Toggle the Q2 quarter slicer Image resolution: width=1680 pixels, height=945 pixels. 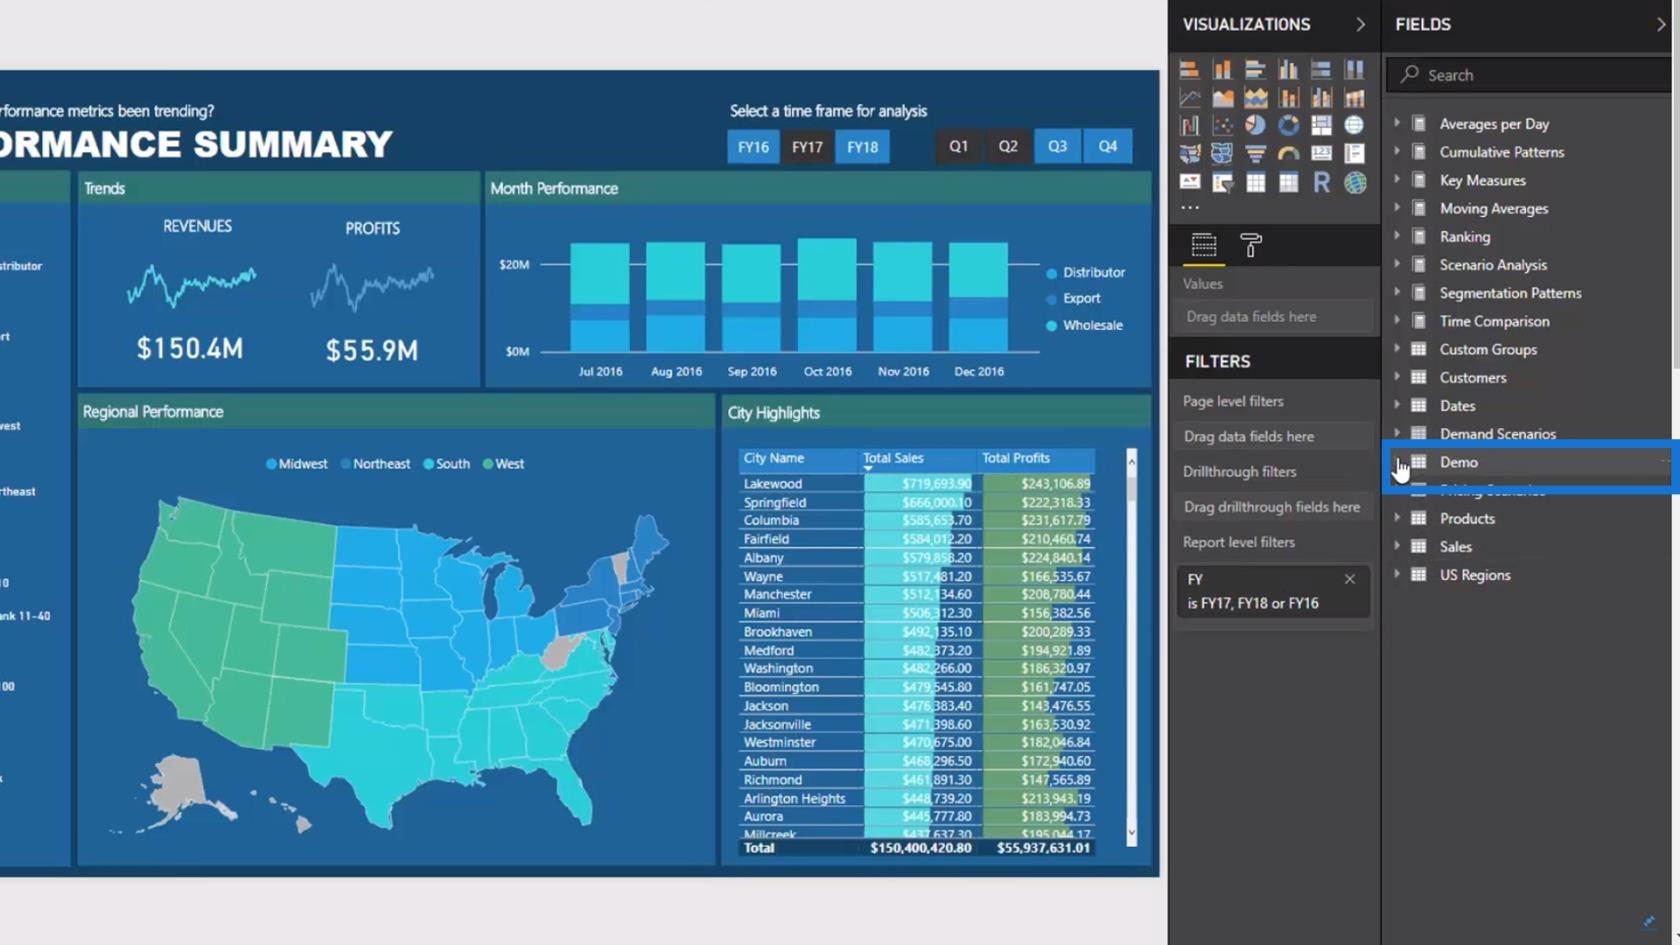1008,146
